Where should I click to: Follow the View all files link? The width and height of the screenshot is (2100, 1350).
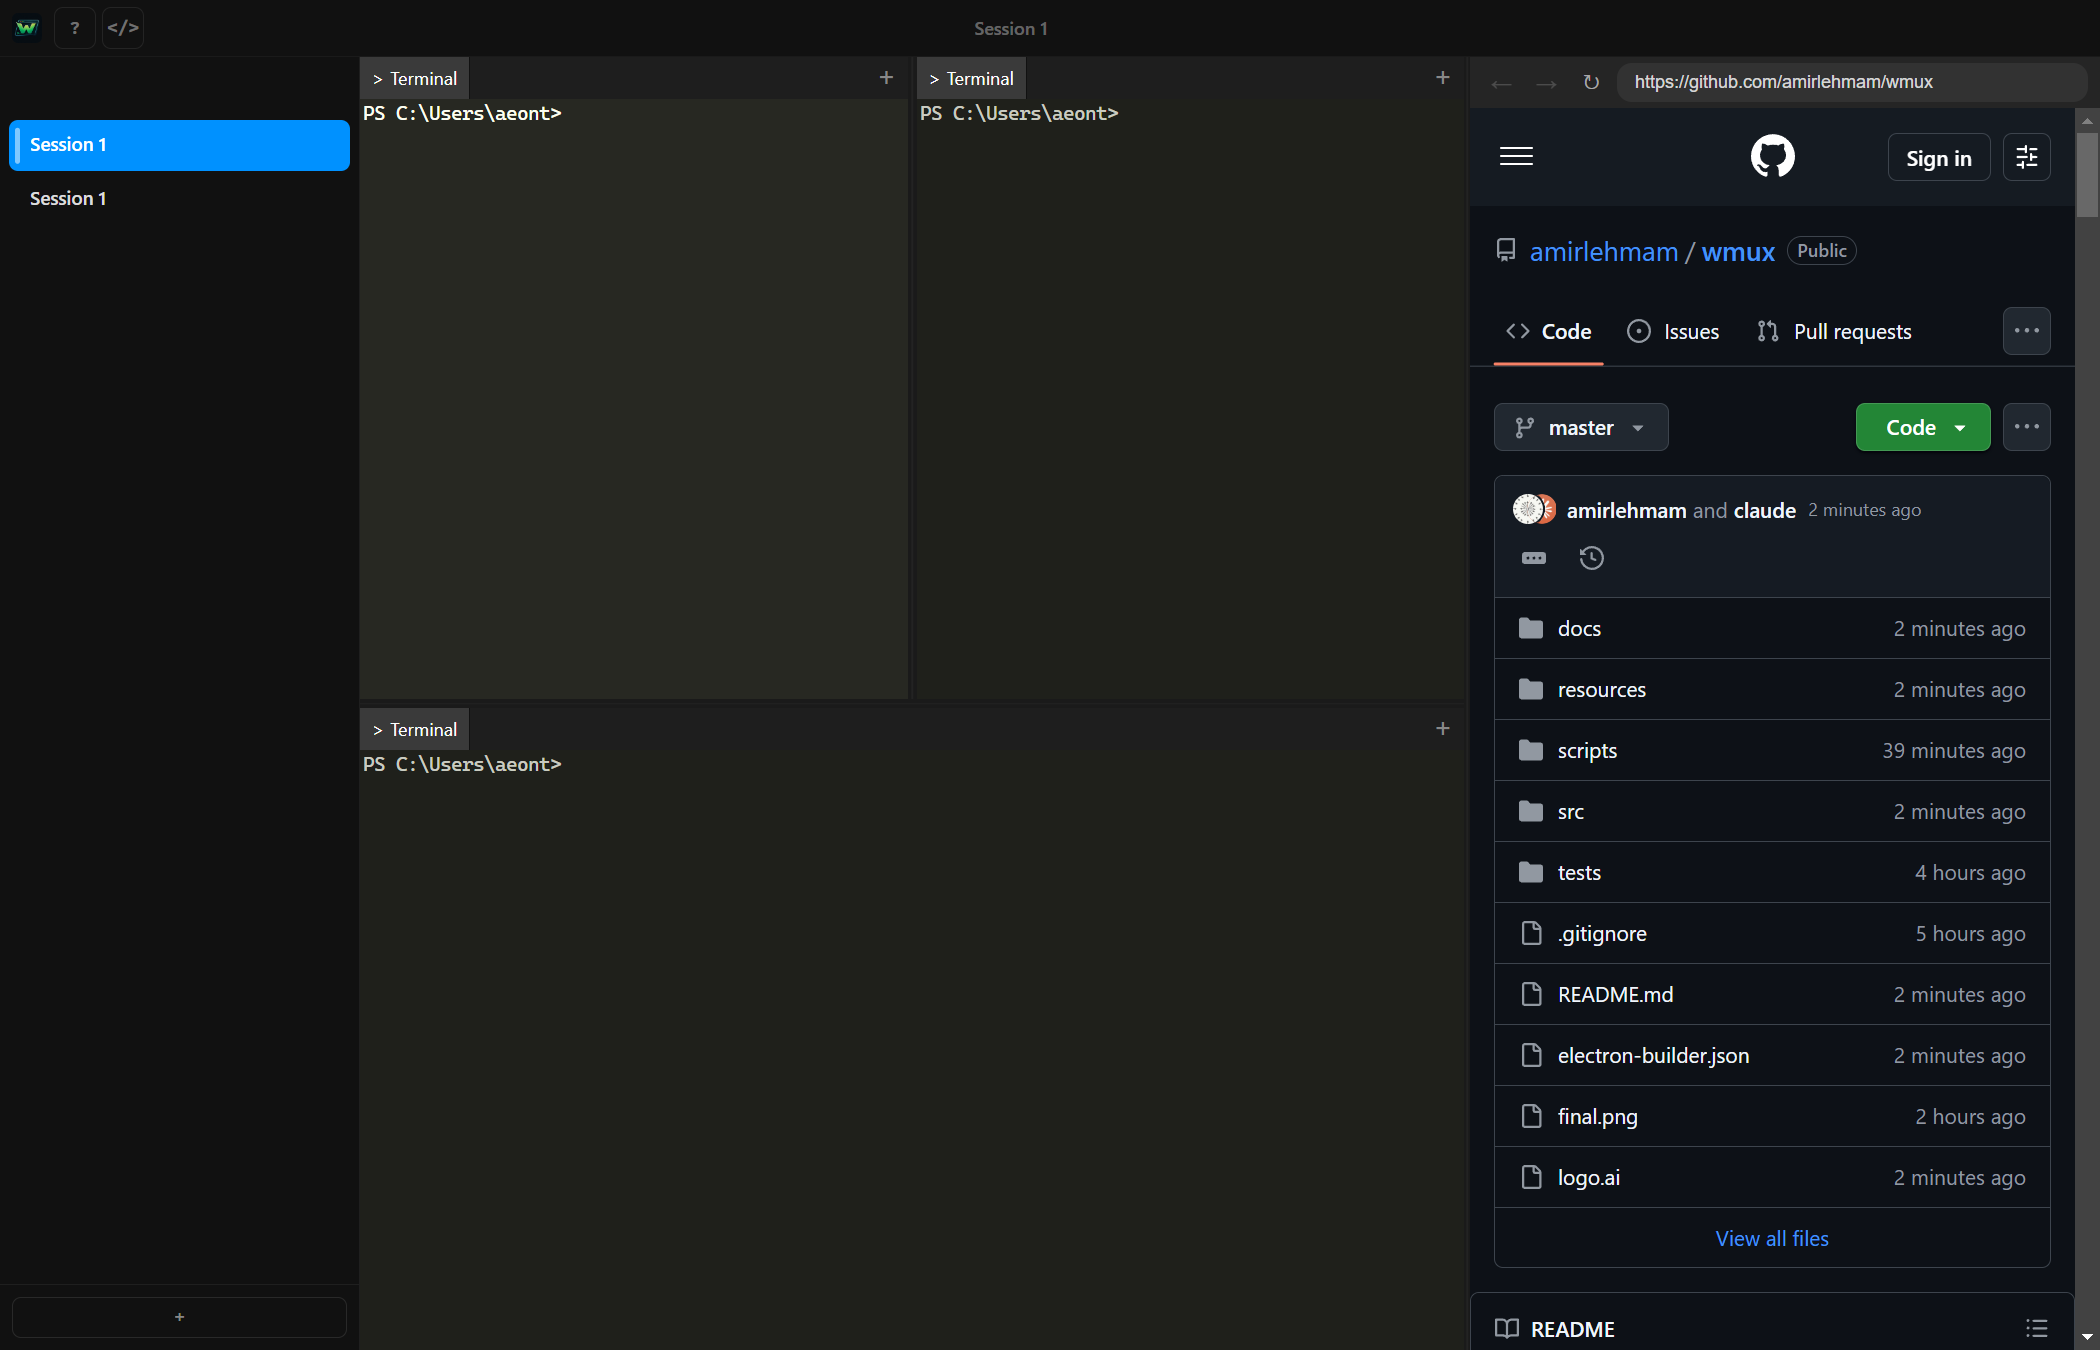point(1772,1238)
